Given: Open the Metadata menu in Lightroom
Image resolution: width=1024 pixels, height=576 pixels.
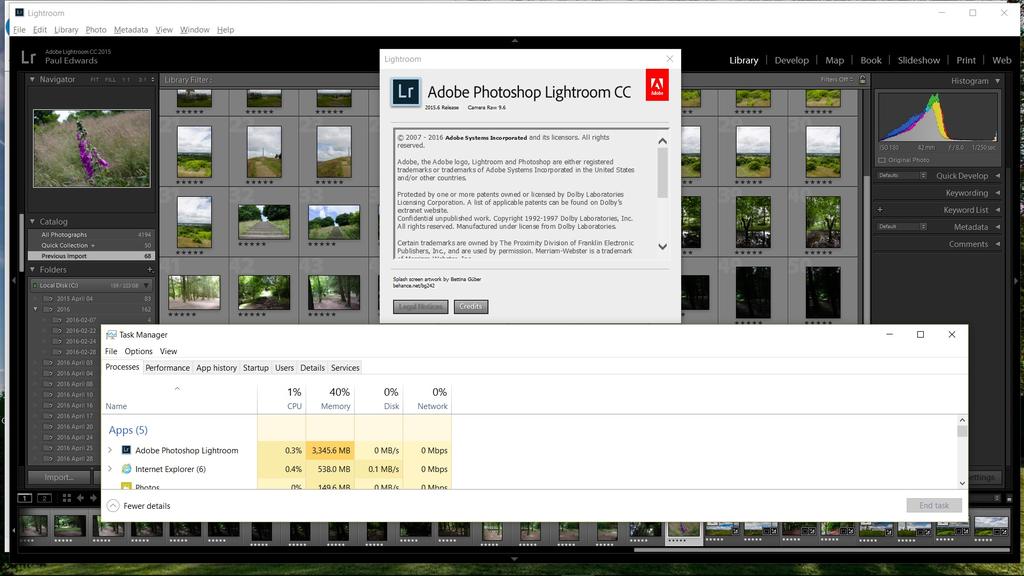Looking at the screenshot, I should pyautogui.click(x=130, y=30).
